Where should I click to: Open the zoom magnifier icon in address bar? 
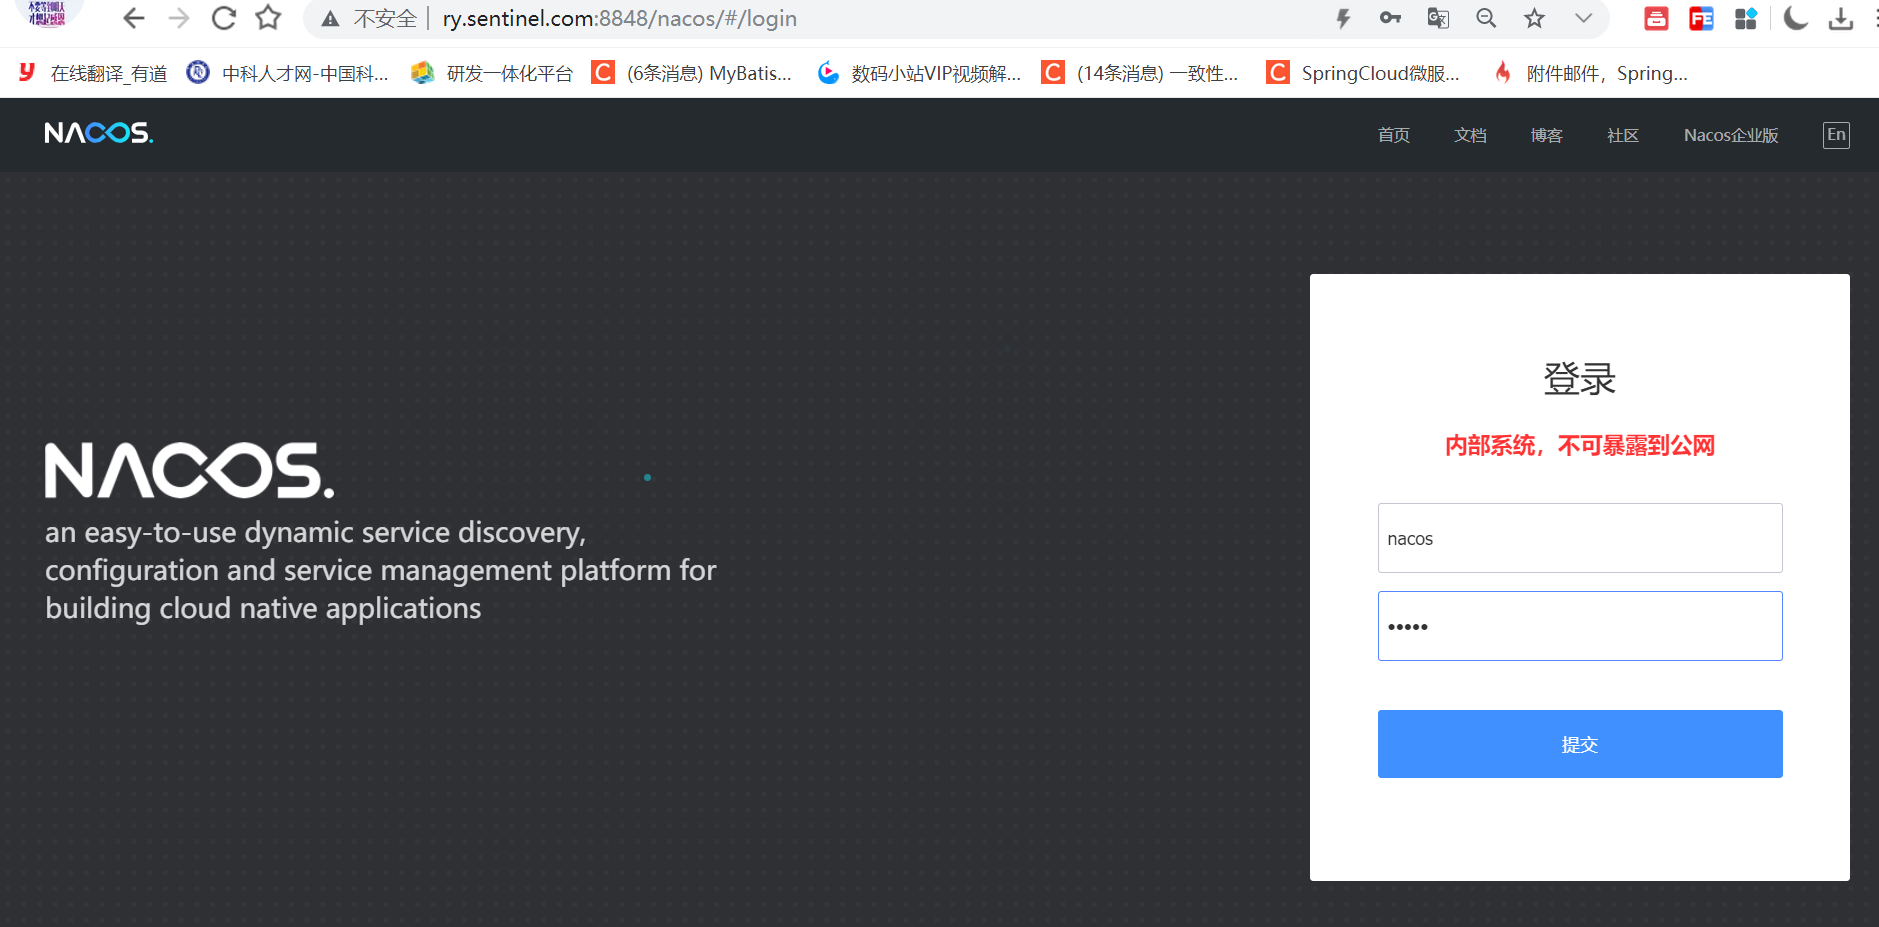(1486, 18)
